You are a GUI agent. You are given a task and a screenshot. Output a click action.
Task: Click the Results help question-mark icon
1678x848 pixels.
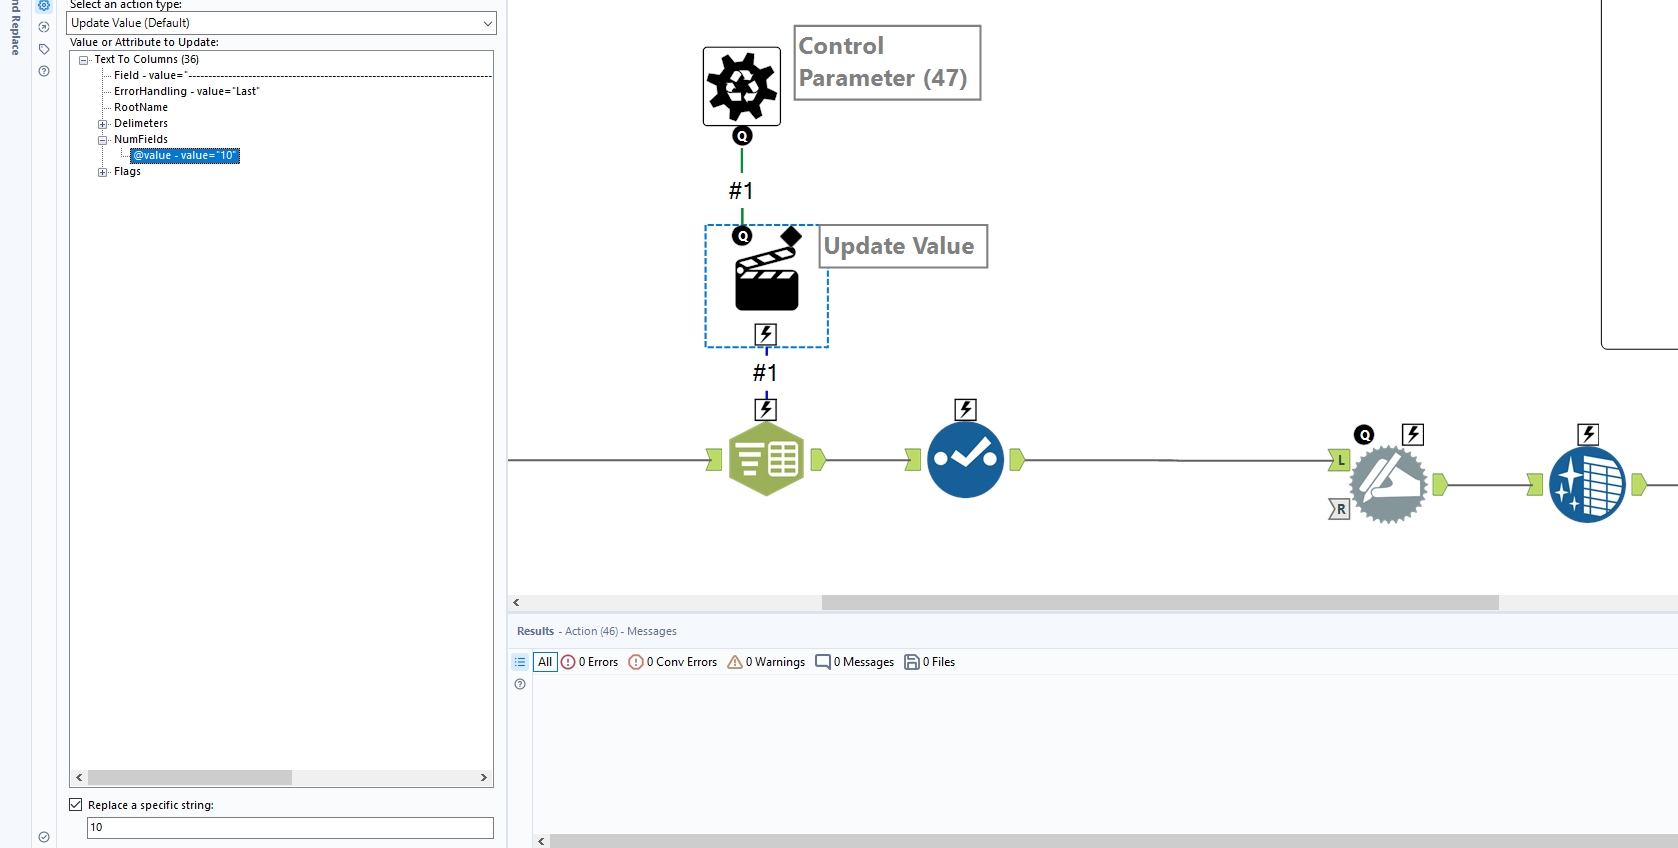520,684
